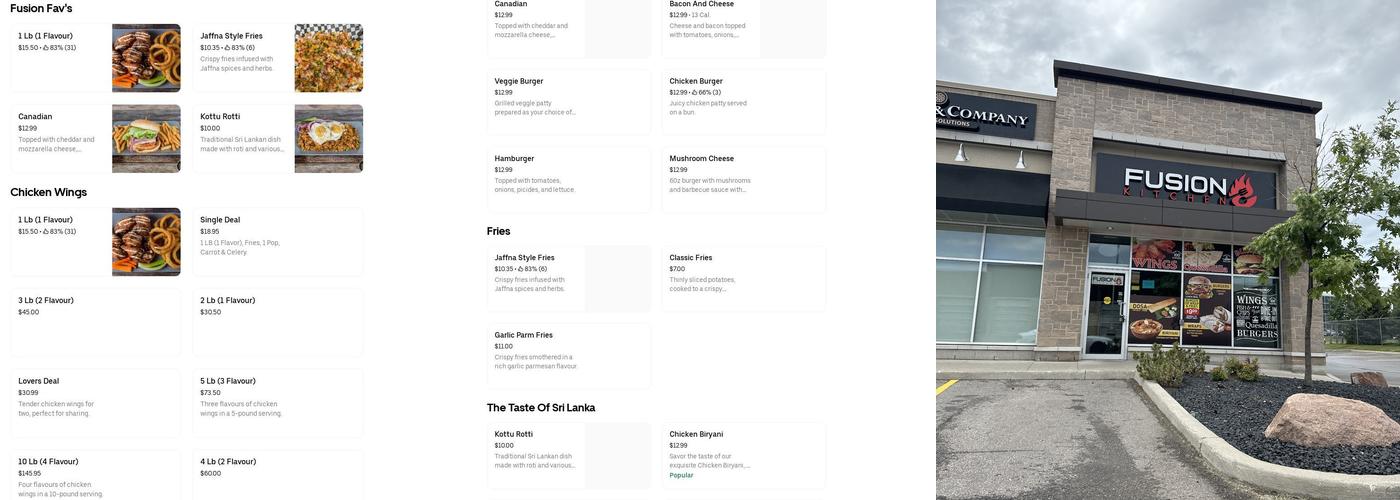1400x500 pixels.
Task: Select the 5 Lb (3 Flavour) wings
Action: pos(277,403)
